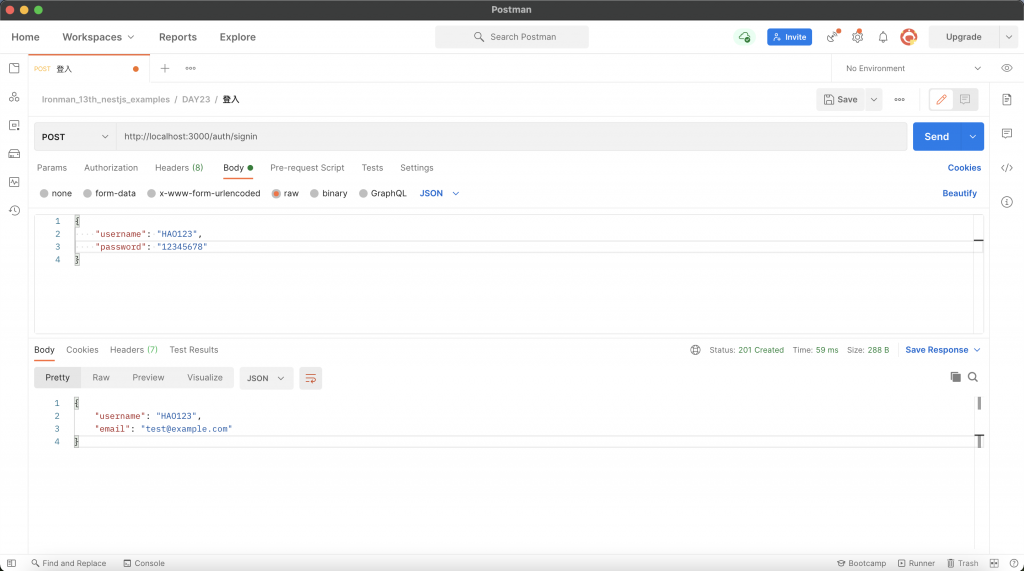Open the Mock Servers sidebar icon

14,154
